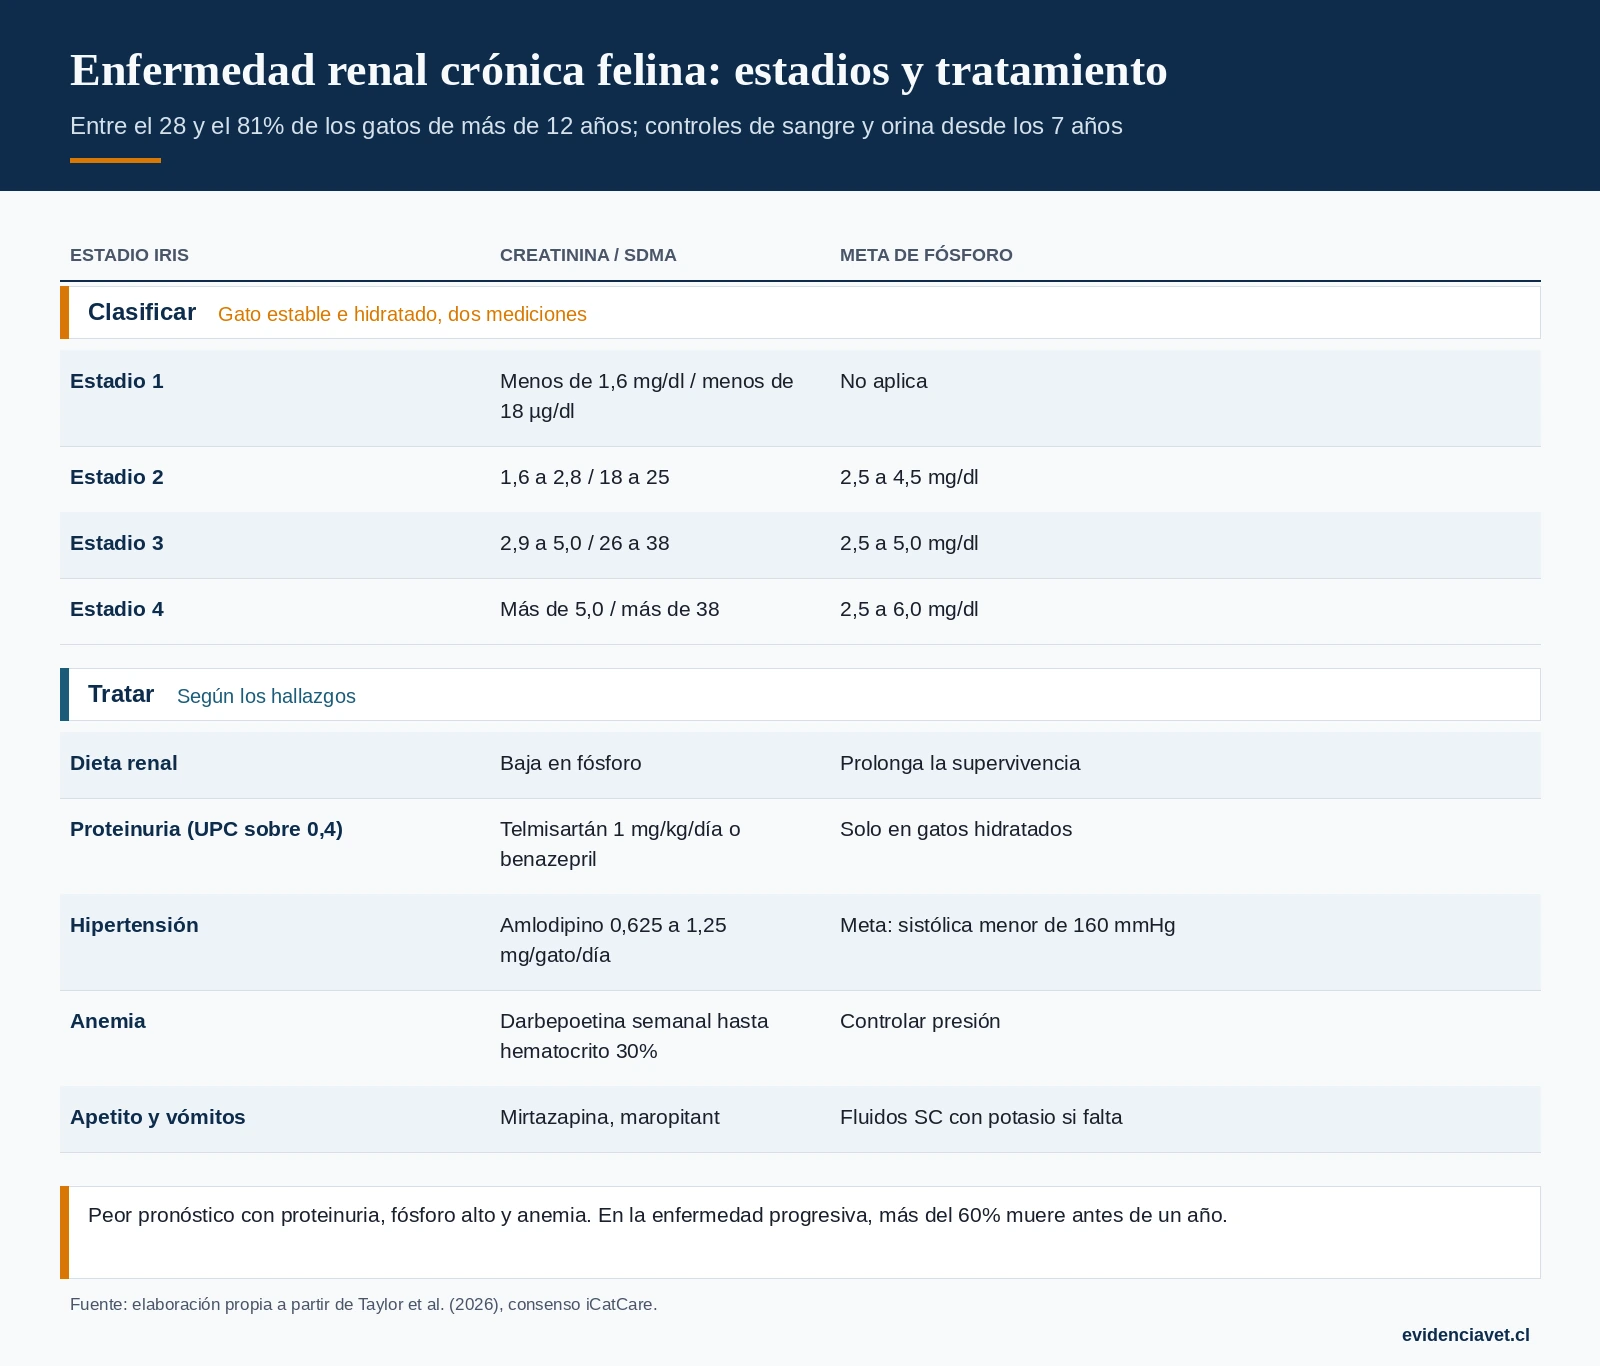Select the 'Estadio 3' row label

[116, 543]
